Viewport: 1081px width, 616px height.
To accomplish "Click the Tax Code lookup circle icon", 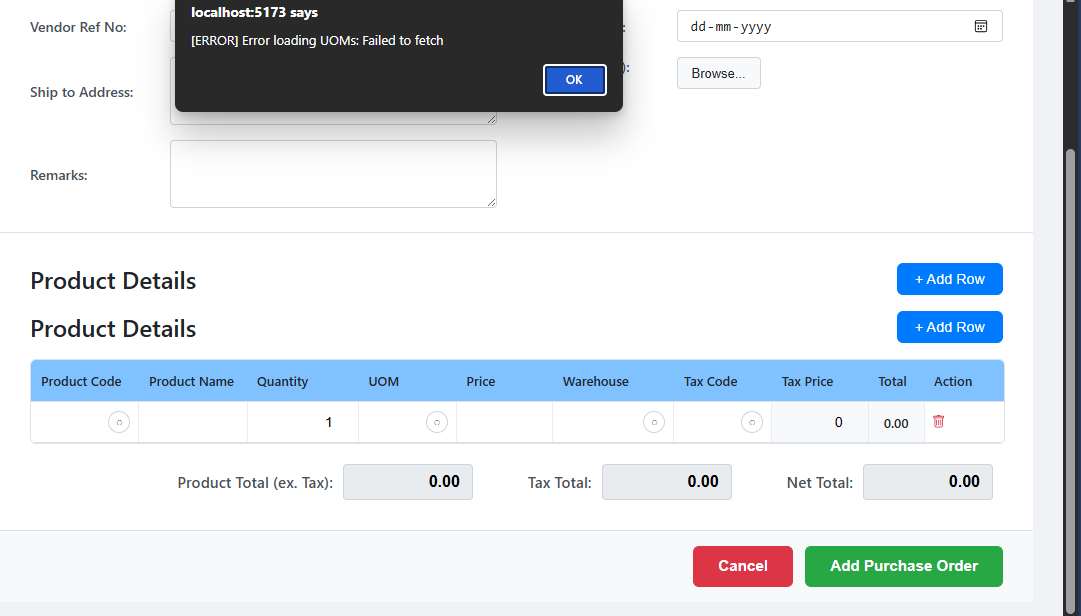I will click(752, 423).
